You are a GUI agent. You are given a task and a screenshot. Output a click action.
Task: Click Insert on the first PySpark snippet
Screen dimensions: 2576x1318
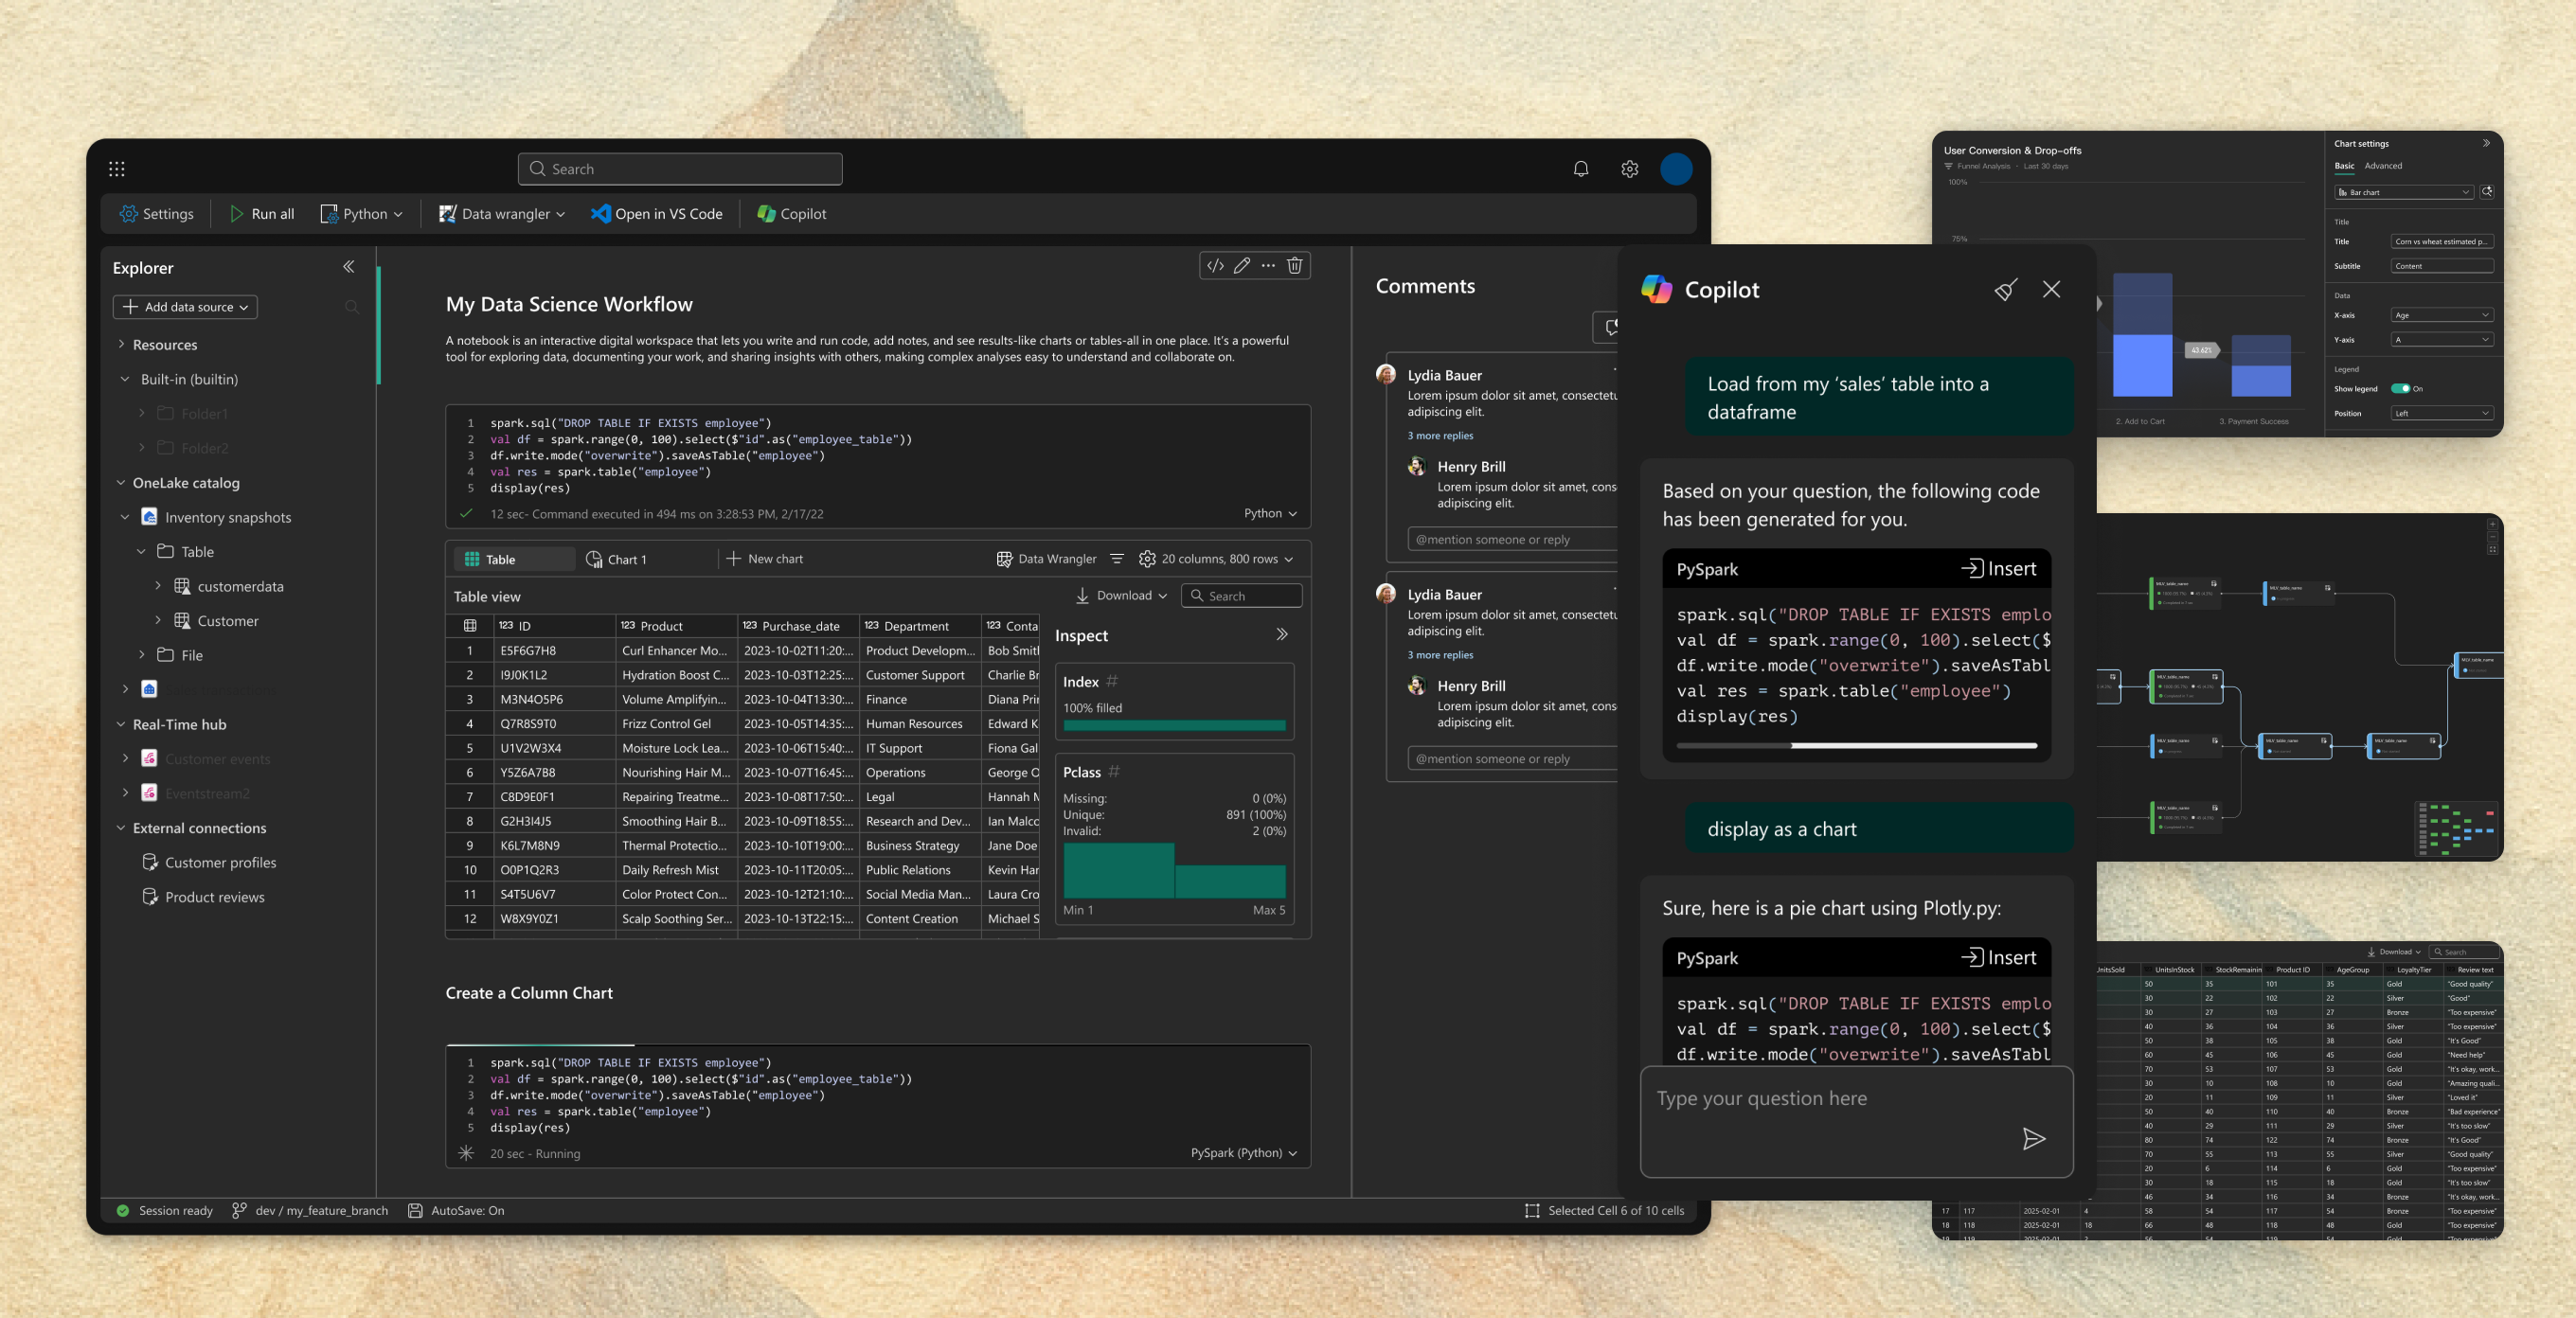click(1998, 569)
